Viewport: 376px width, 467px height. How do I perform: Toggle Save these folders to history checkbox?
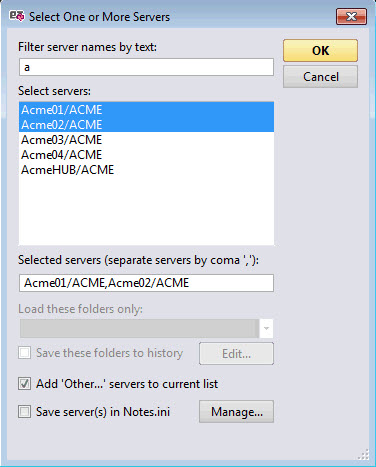click(24, 353)
